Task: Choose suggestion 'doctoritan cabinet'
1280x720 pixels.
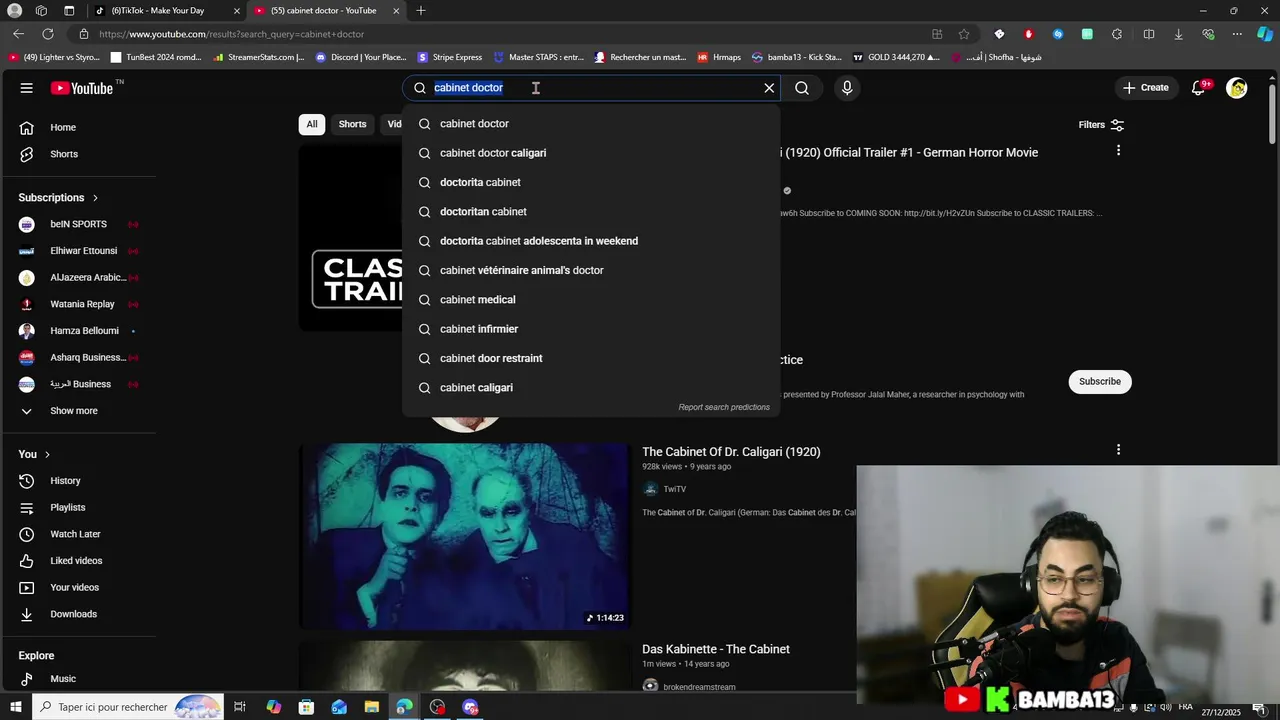Action: pos(590,212)
